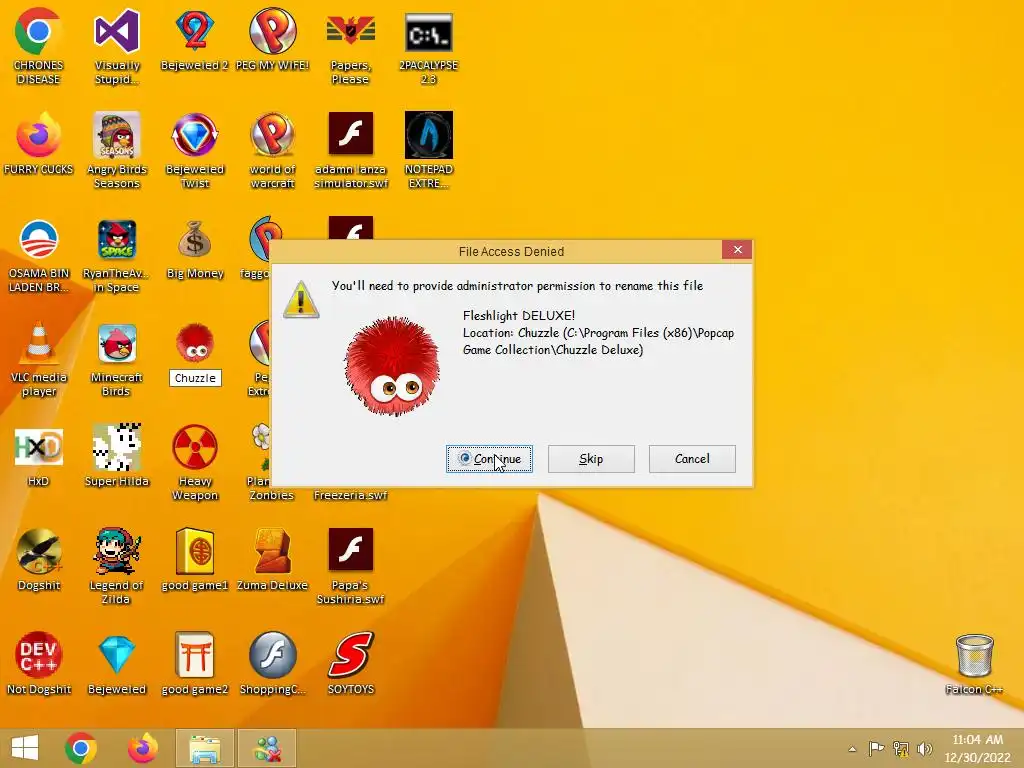The height and width of the screenshot is (768, 1024).
Task: Open the network tray icon
Action: tap(901, 748)
